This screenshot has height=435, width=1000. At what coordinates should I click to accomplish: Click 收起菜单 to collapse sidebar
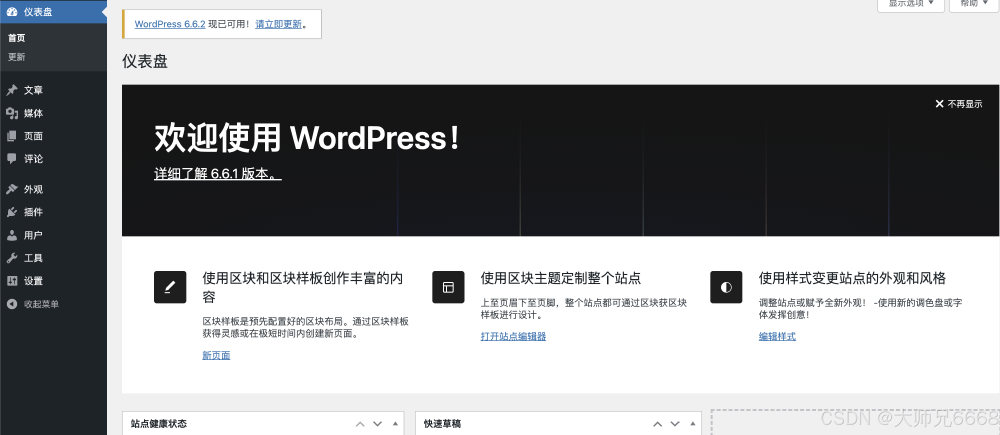(41, 304)
